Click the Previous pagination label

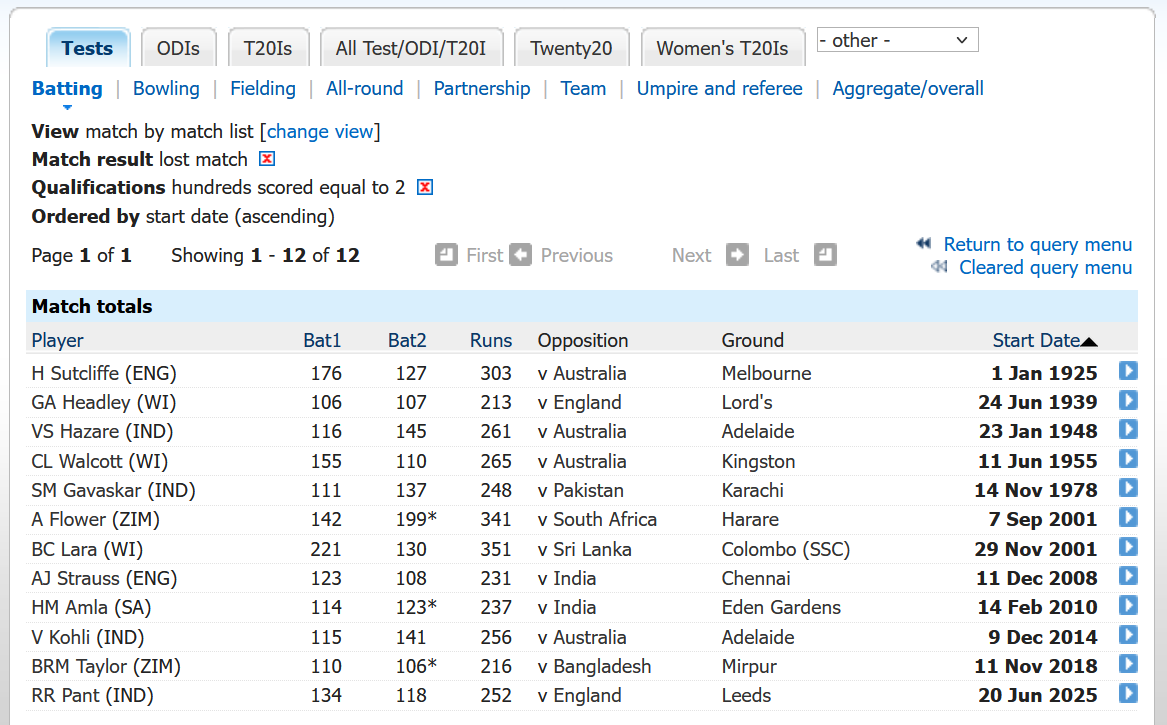click(x=577, y=255)
